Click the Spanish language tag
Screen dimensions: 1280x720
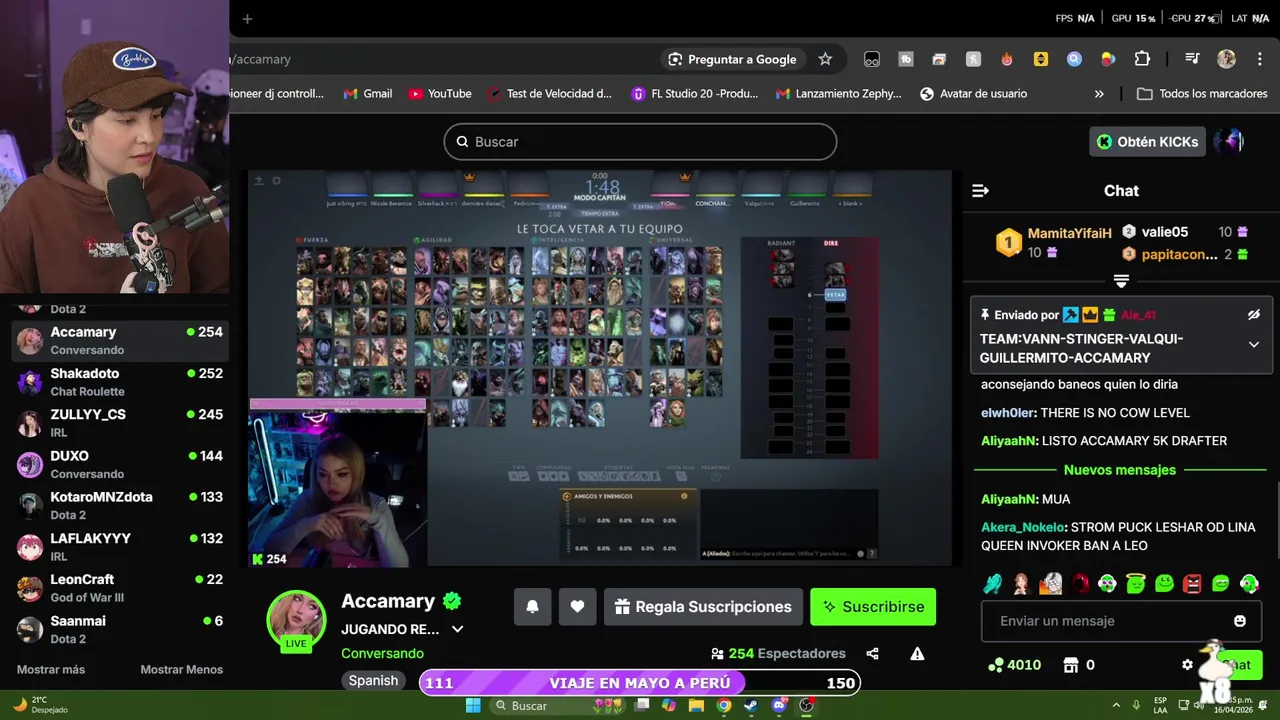click(373, 681)
